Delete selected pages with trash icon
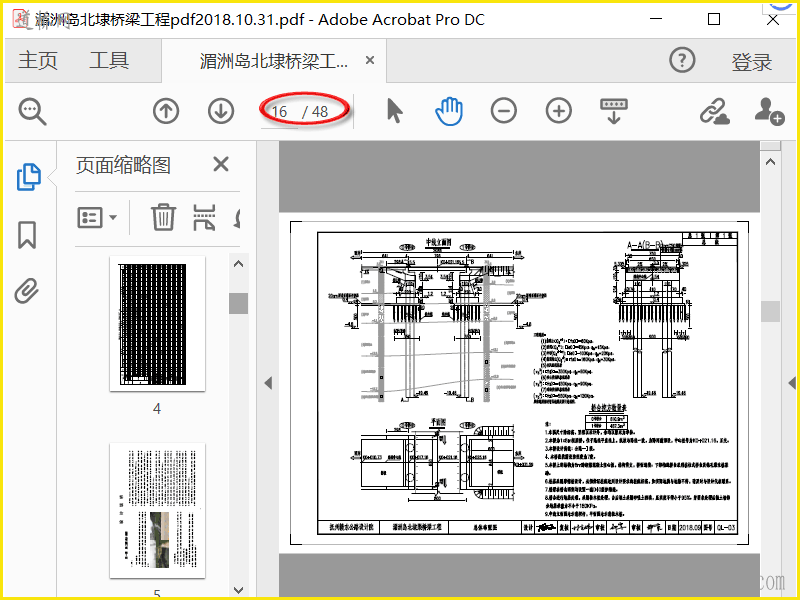 coord(163,217)
